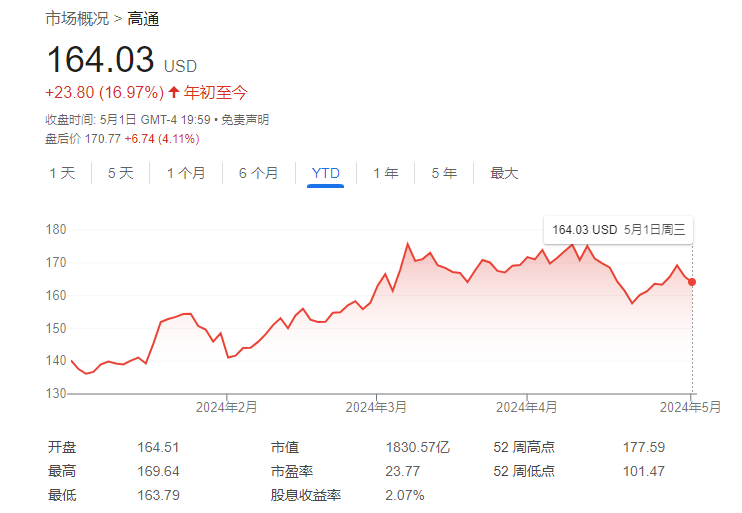The width and height of the screenshot is (742, 513).
Task: Click the 52 周高点 value 177.59
Action: tap(644, 447)
